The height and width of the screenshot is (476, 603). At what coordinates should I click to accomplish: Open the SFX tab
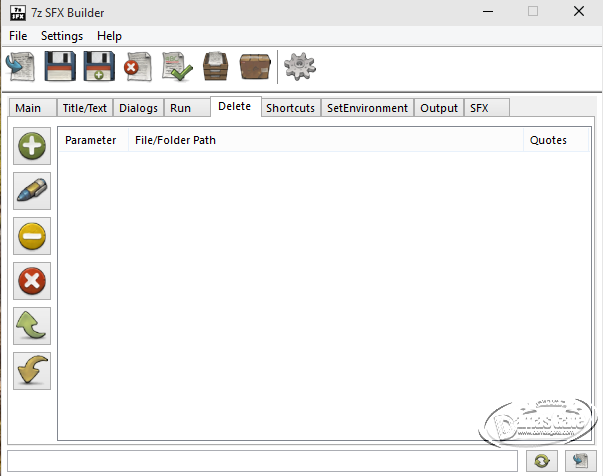(487, 108)
